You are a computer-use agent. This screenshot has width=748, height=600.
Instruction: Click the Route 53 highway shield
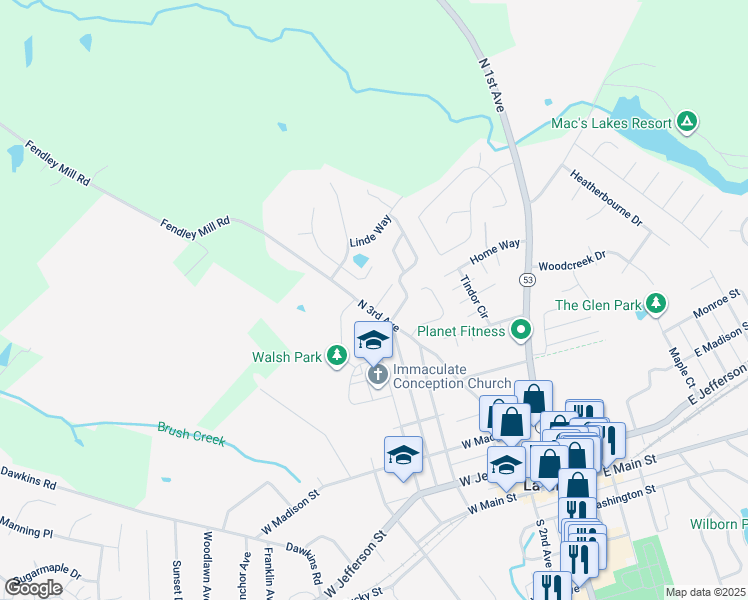coord(528,279)
